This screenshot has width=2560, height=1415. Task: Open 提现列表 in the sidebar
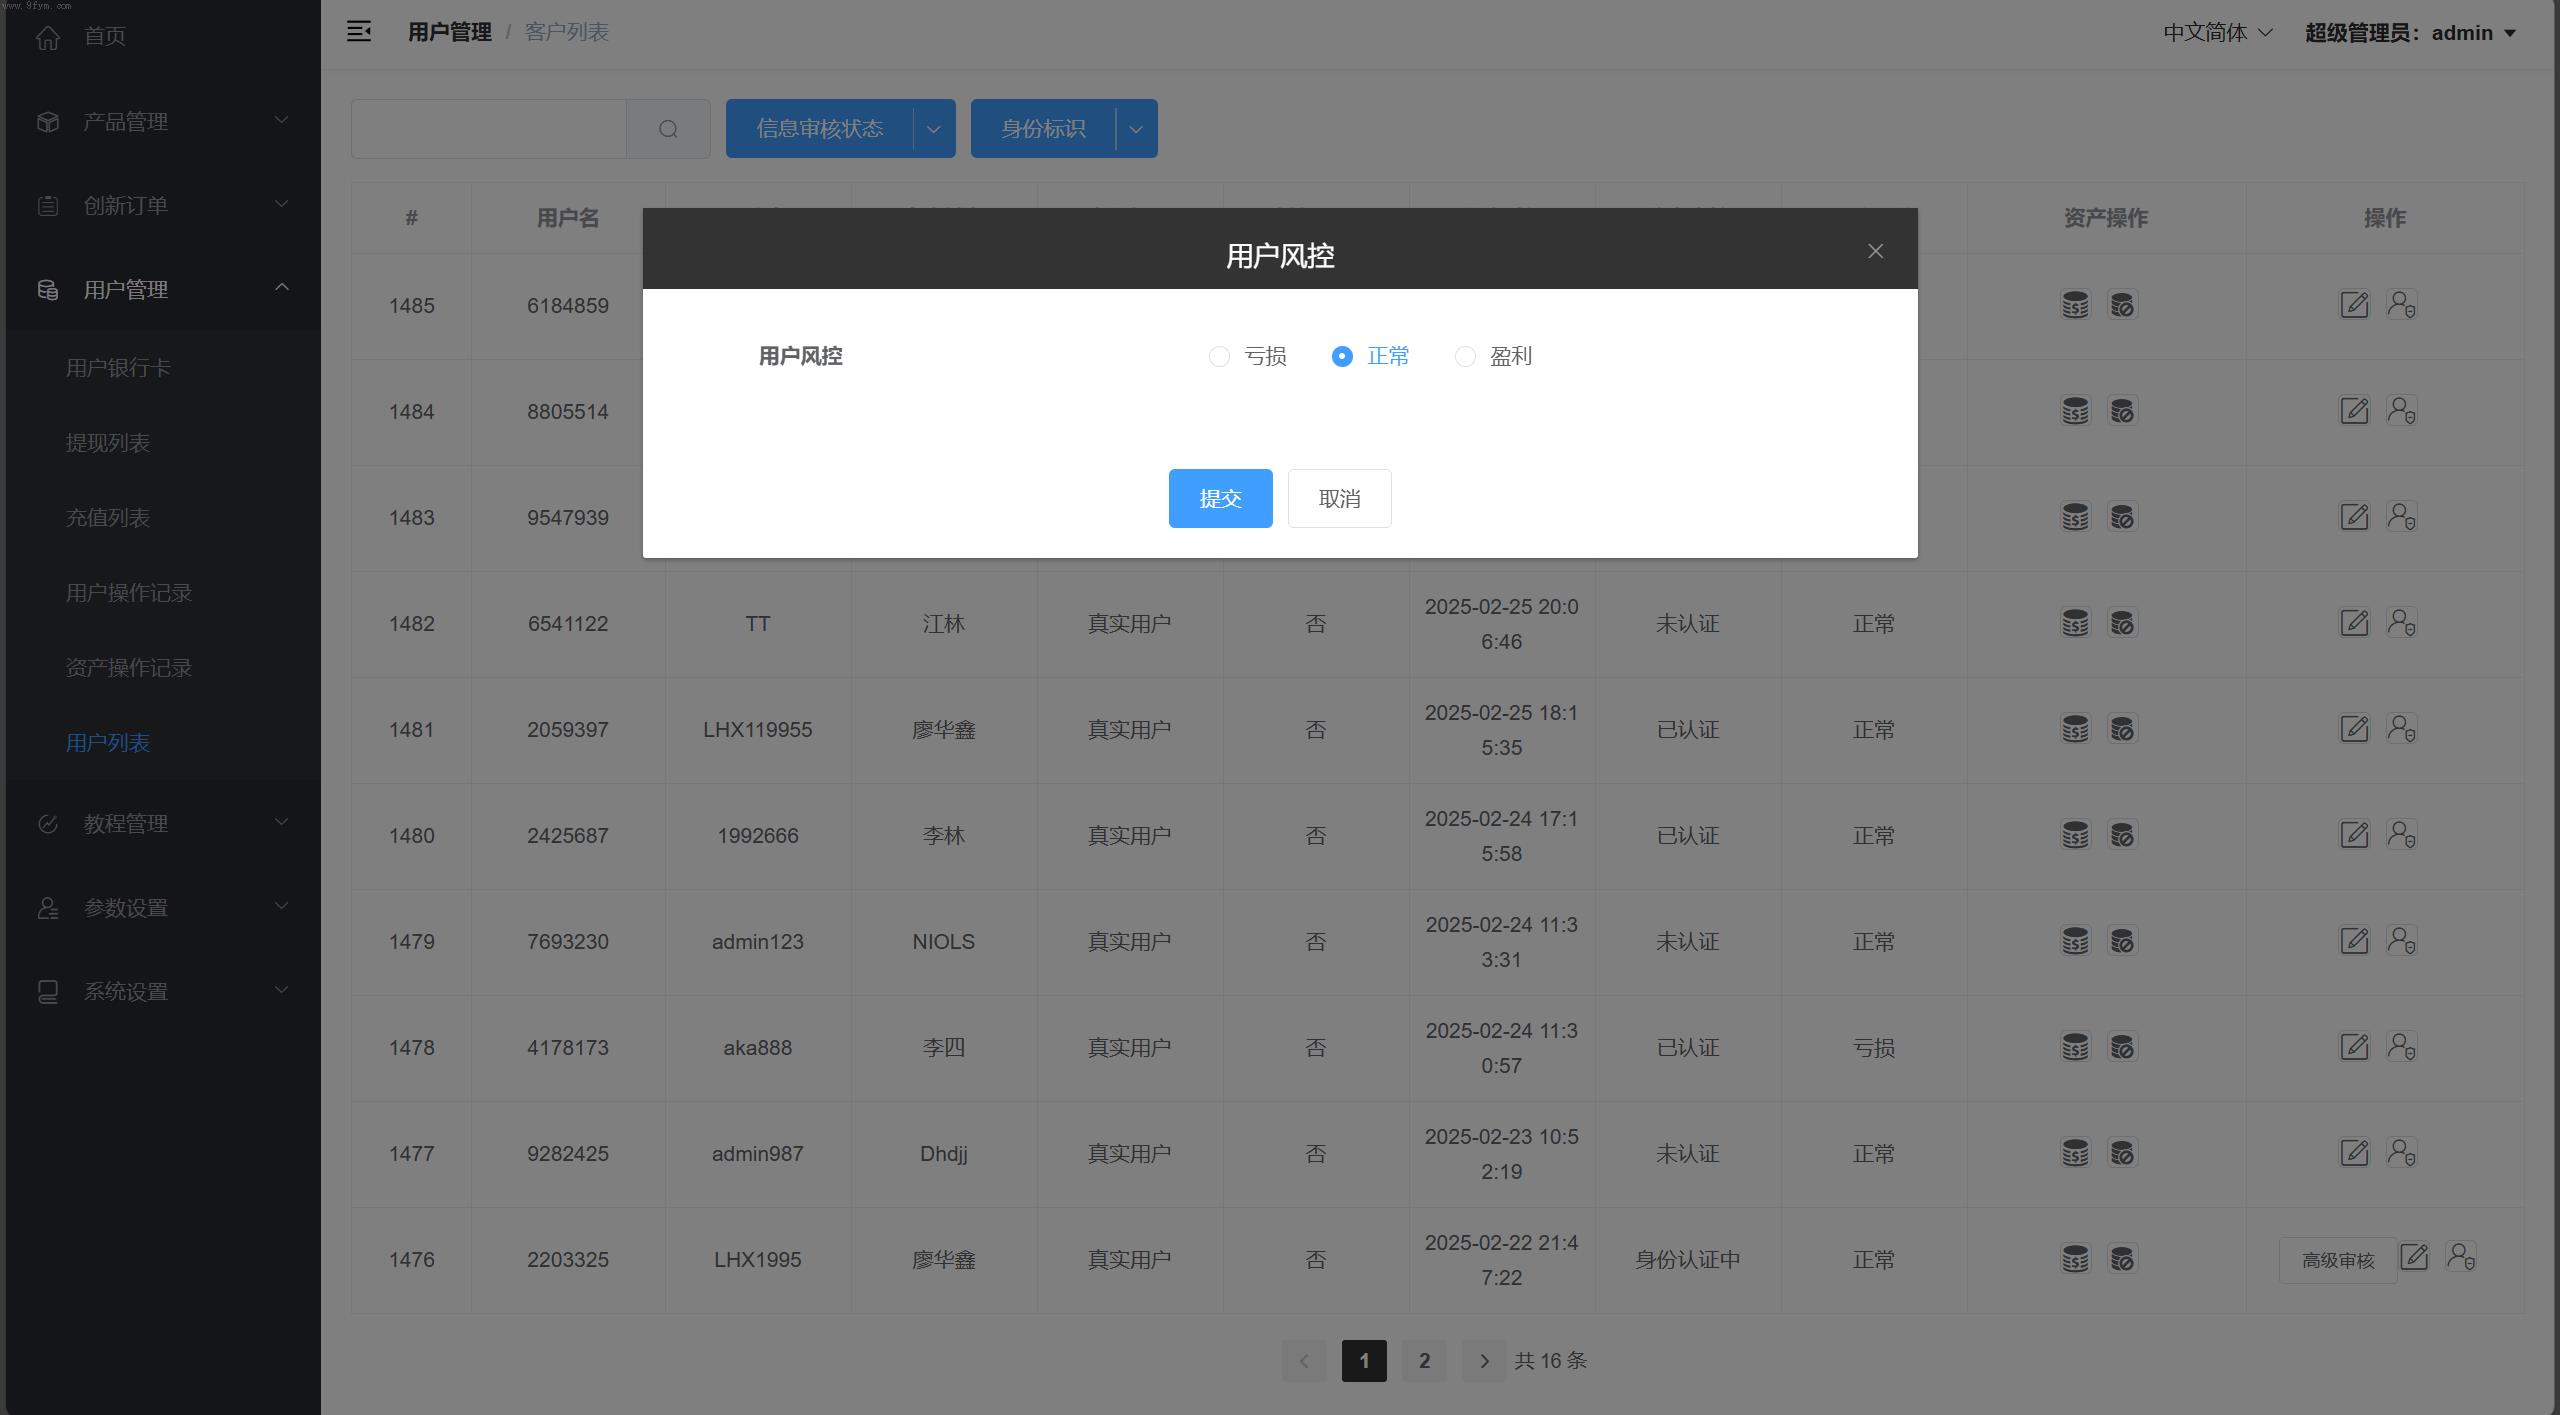click(108, 443)
